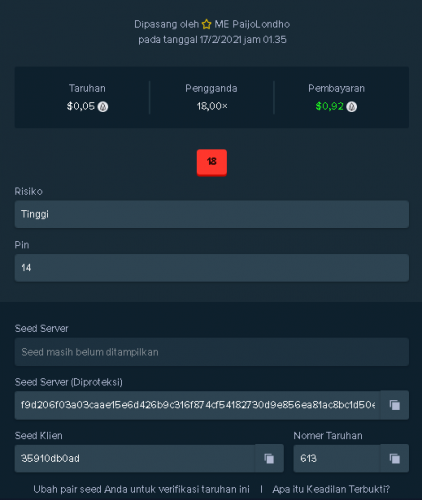Click the Taruhan amount $0,05
Viewport: 422px width, 500px height.
coord(81,106)
